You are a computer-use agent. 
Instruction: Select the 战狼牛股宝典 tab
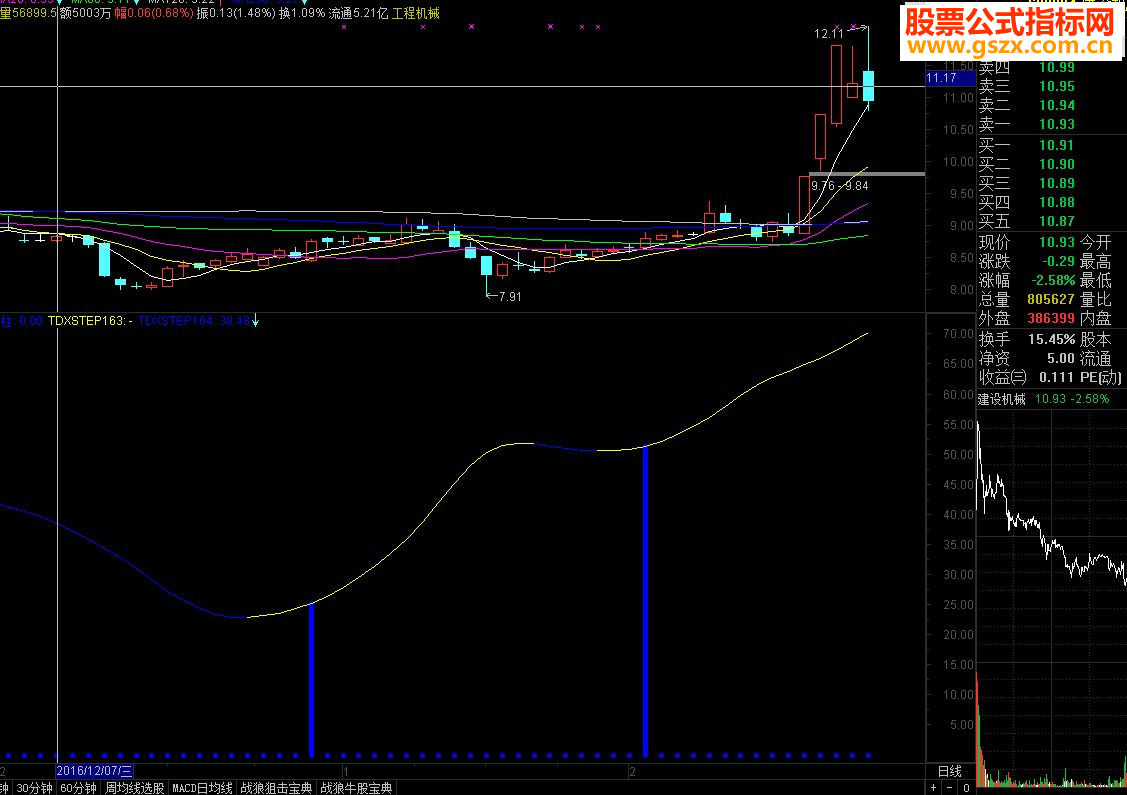click(x=356, y=789)
